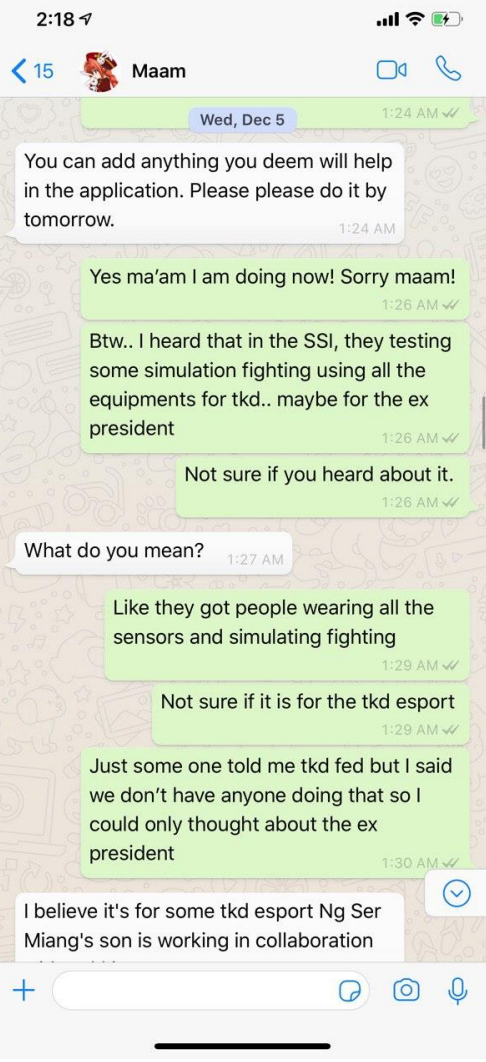Tap the "Please please do it by tomorrow" message
This screenshot has width=486, height=1062.
point(208,193)
